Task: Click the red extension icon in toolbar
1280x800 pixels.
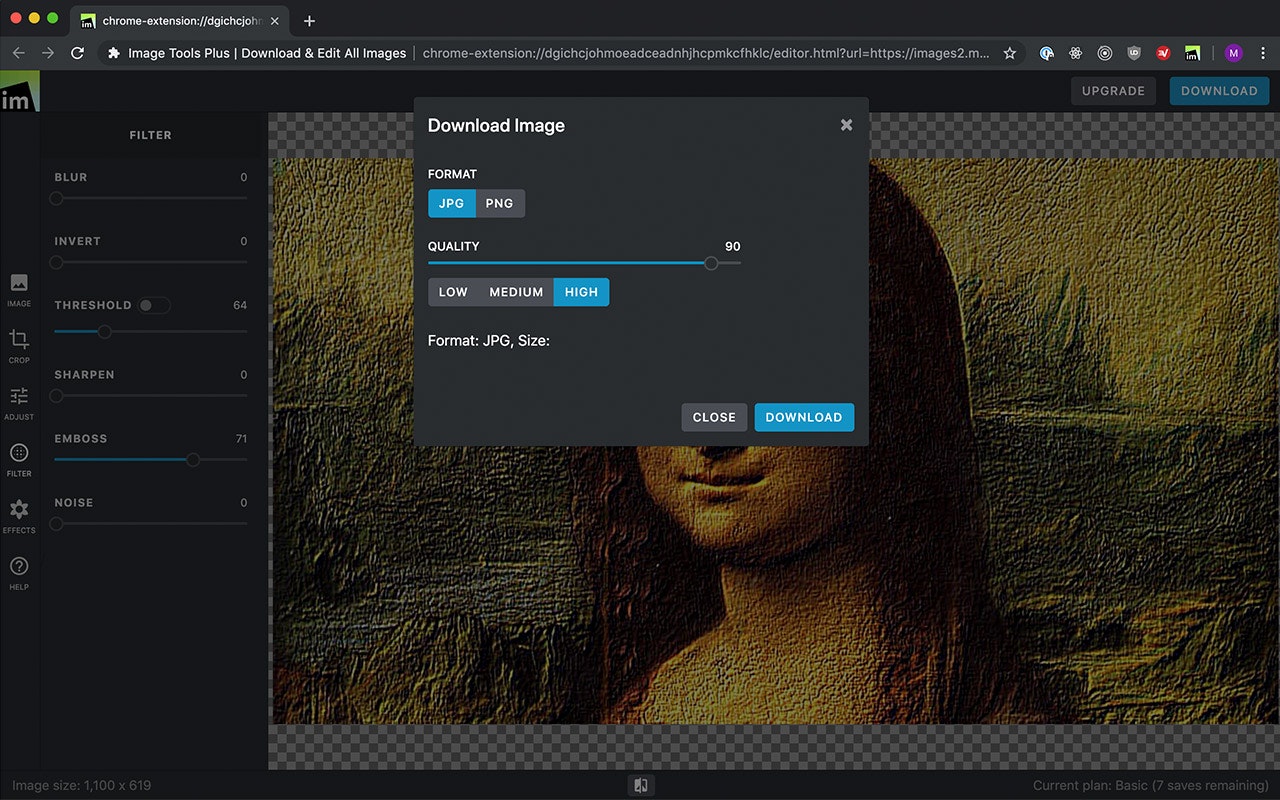Action: point(1163,53)
